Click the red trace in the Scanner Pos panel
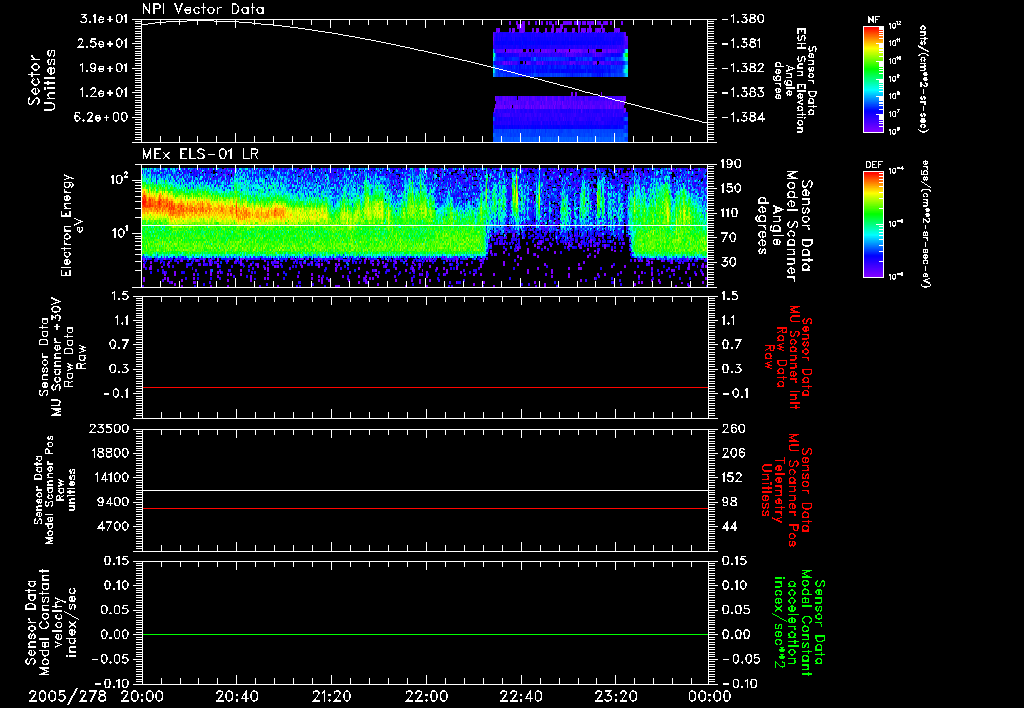Image resolution: width=1024 pixels, height=708 pixels. coord(424,508)
